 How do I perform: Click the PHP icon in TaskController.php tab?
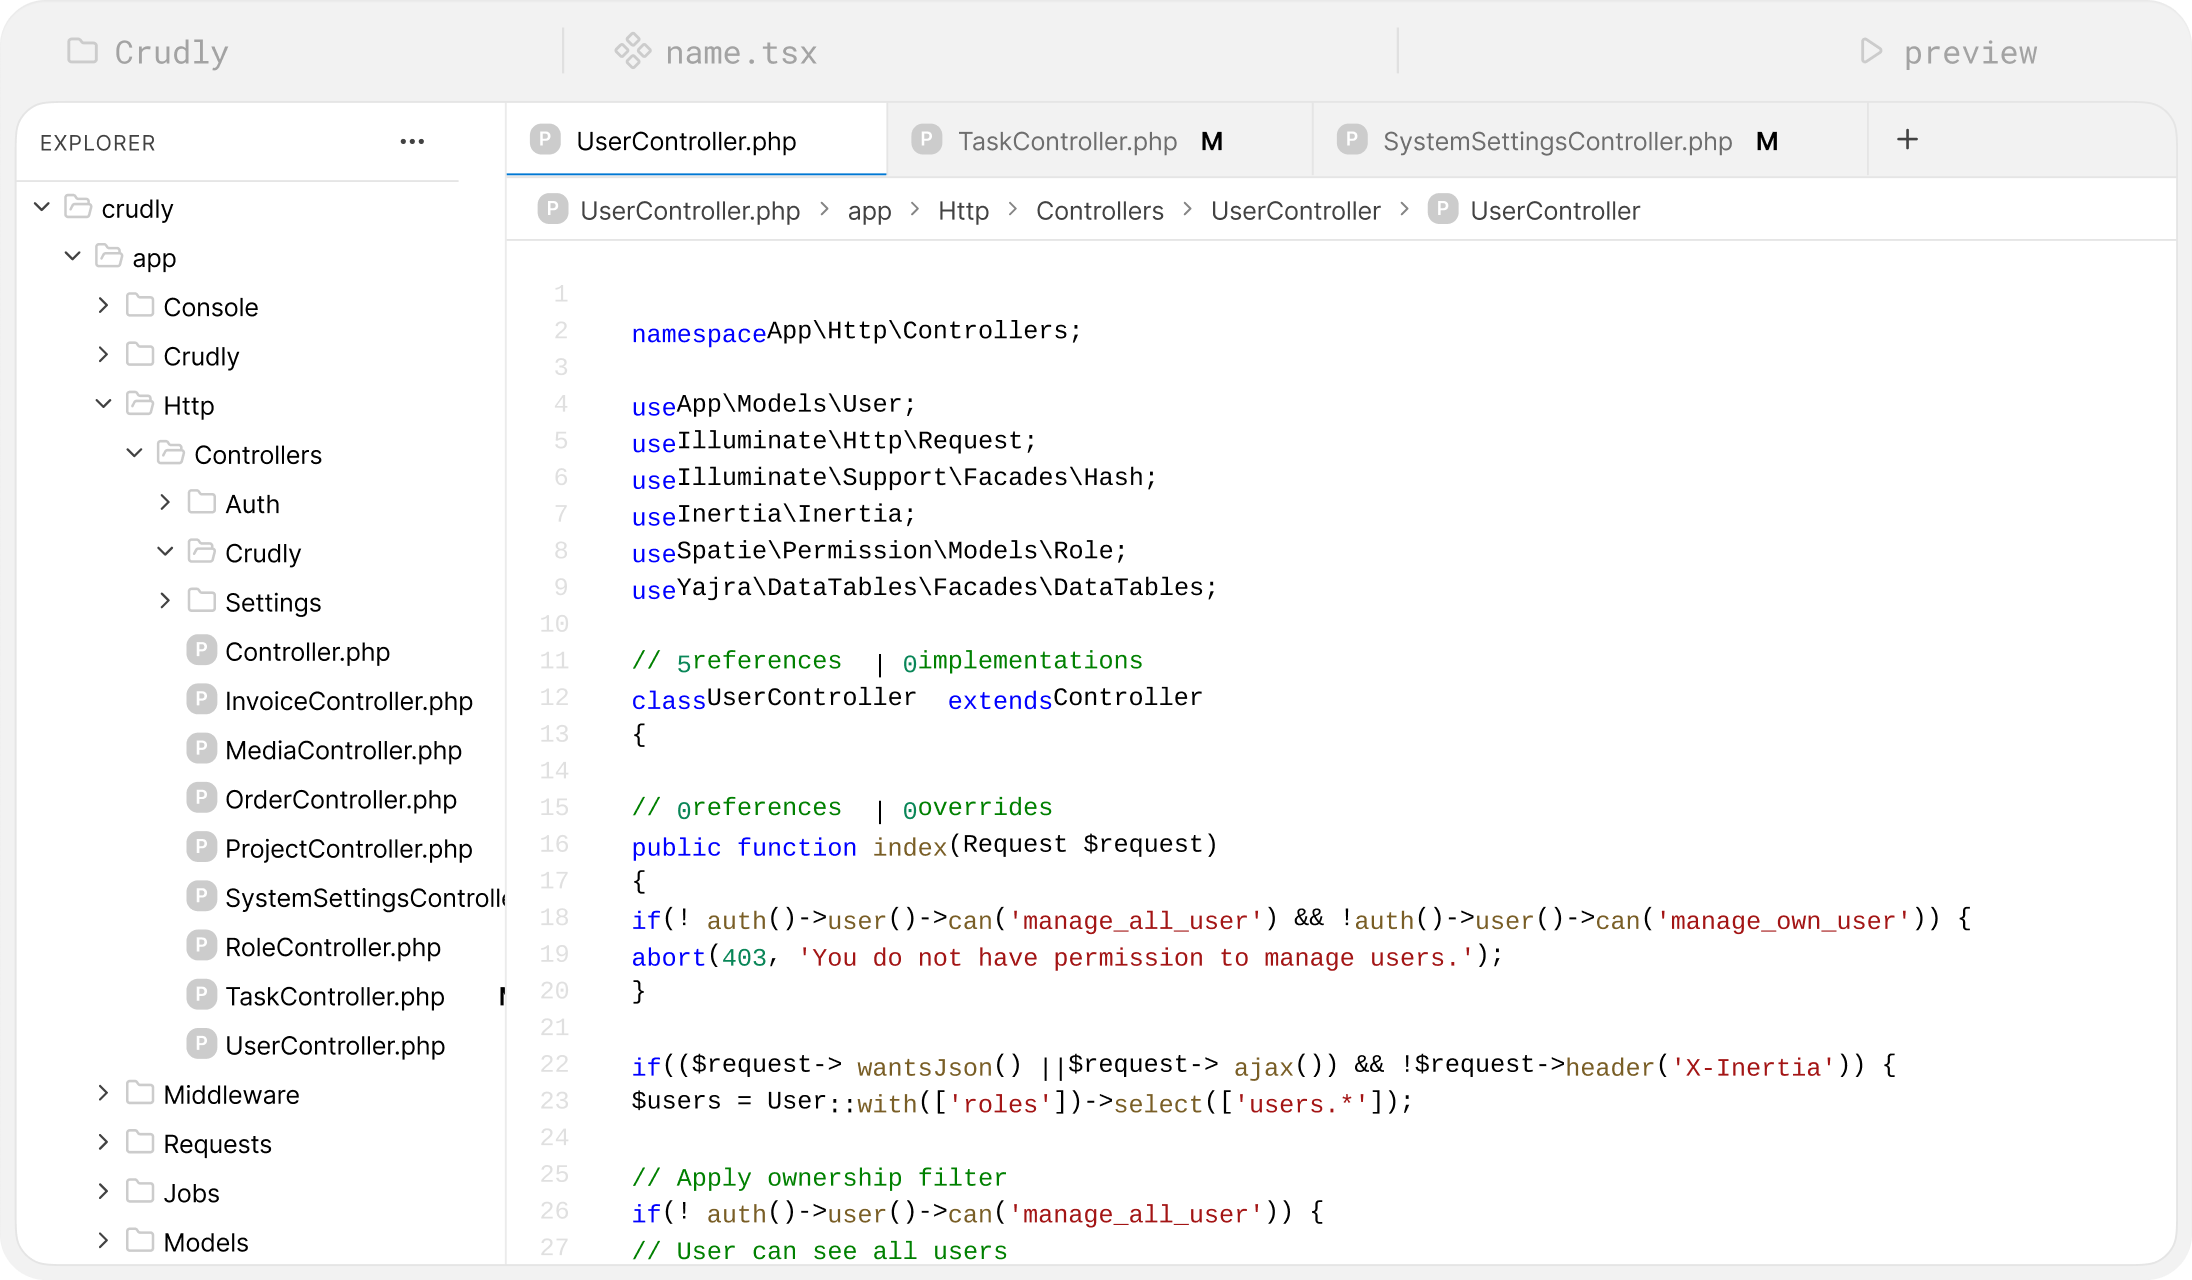pyautogui.click(x=927, y=140)
